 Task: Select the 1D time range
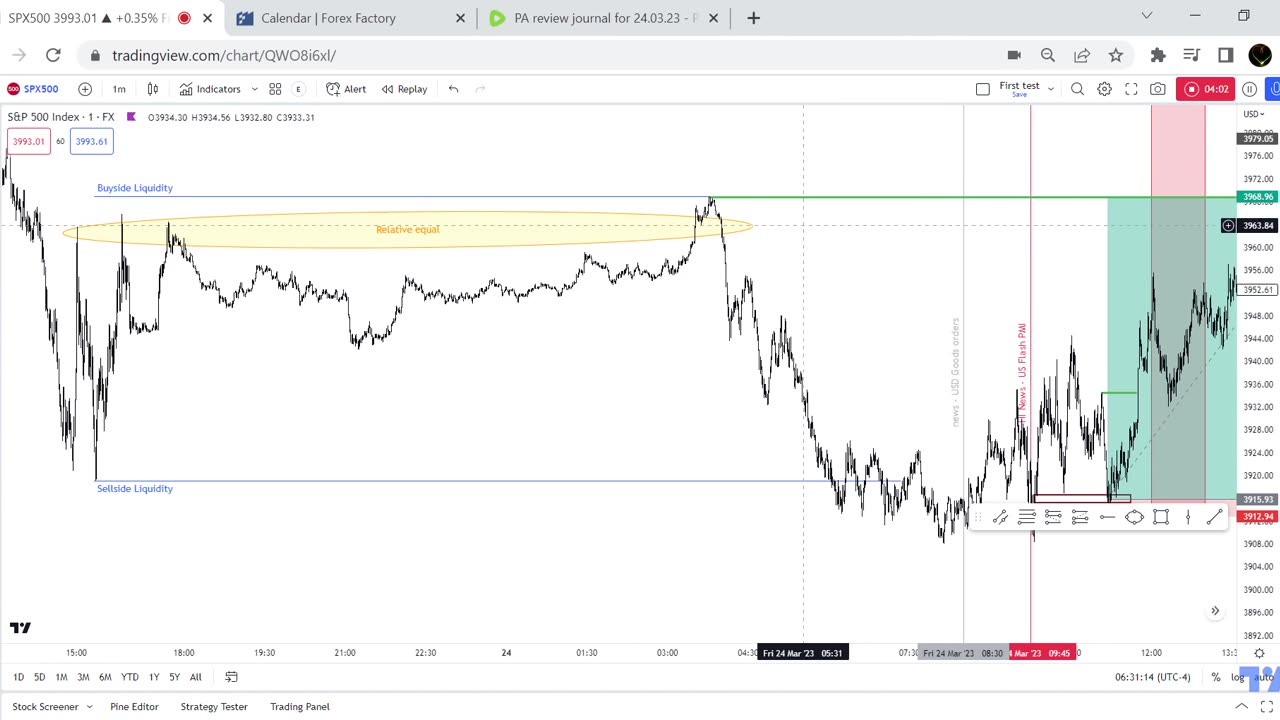[x=18, y=677]
